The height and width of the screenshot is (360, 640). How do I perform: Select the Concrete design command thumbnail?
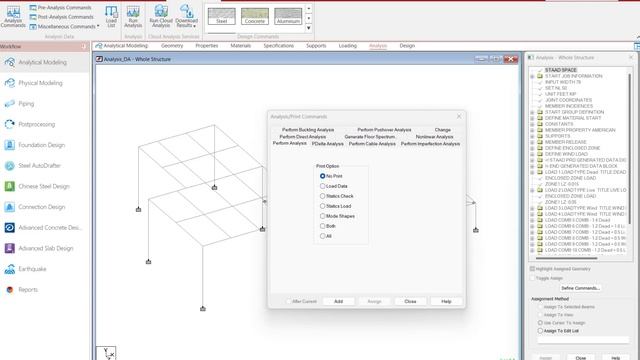coord(255,16)
